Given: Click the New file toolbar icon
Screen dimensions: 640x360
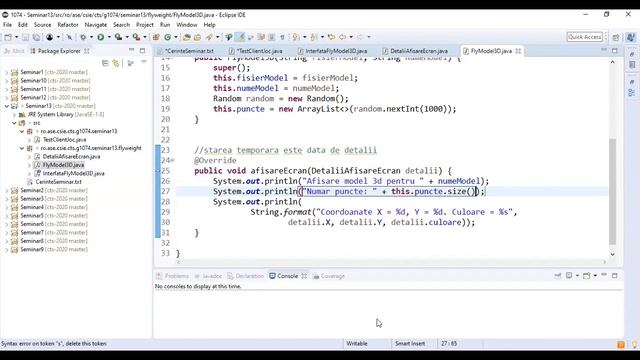Looking at the screenshot, I should (x=8, y=37).
